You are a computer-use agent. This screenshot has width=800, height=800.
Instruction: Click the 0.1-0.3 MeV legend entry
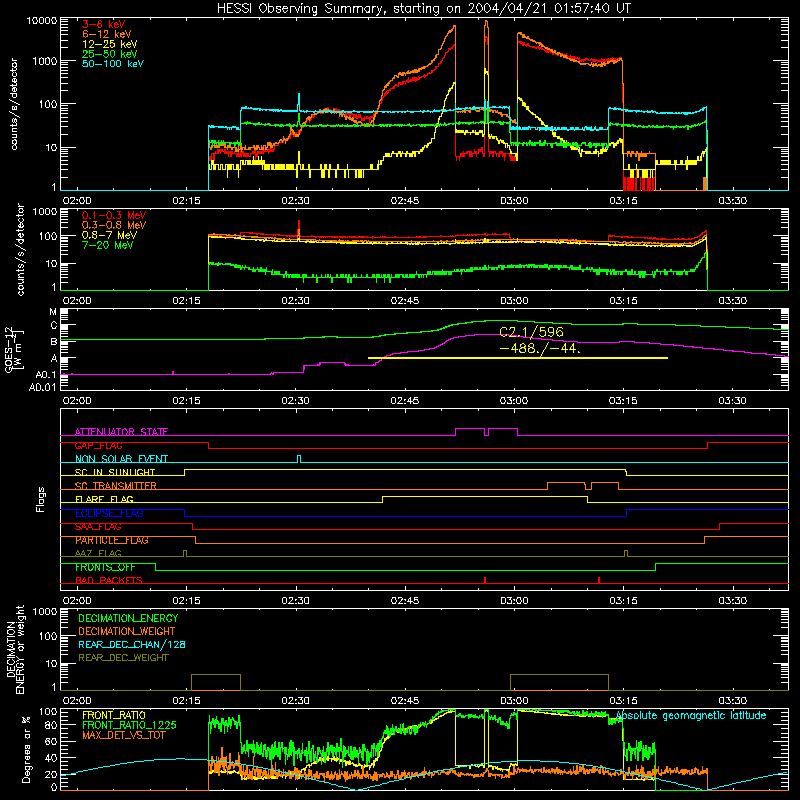(114, 215)
